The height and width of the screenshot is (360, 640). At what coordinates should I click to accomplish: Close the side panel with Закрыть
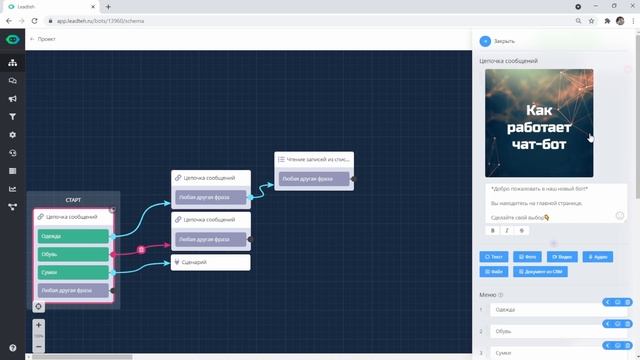pos(497,41)
